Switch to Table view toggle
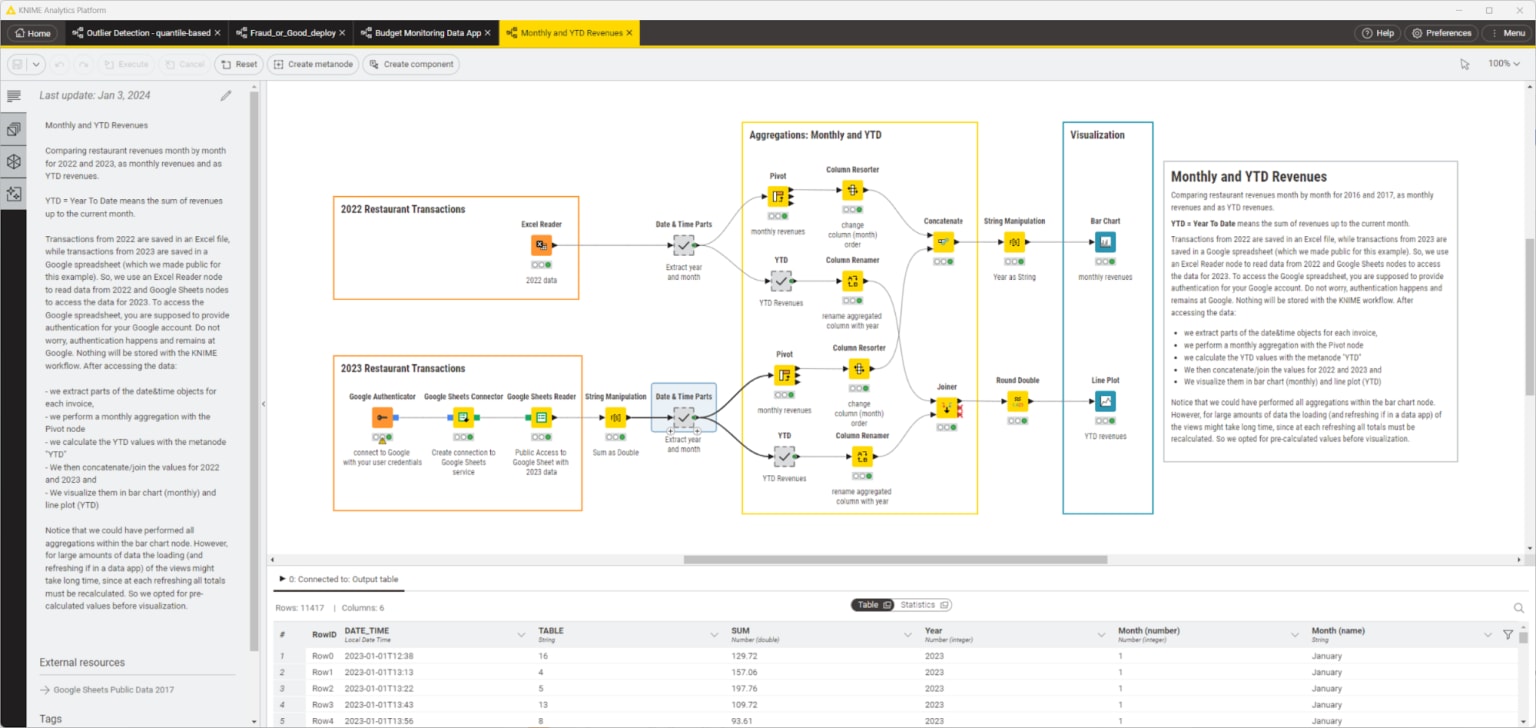 872,605
